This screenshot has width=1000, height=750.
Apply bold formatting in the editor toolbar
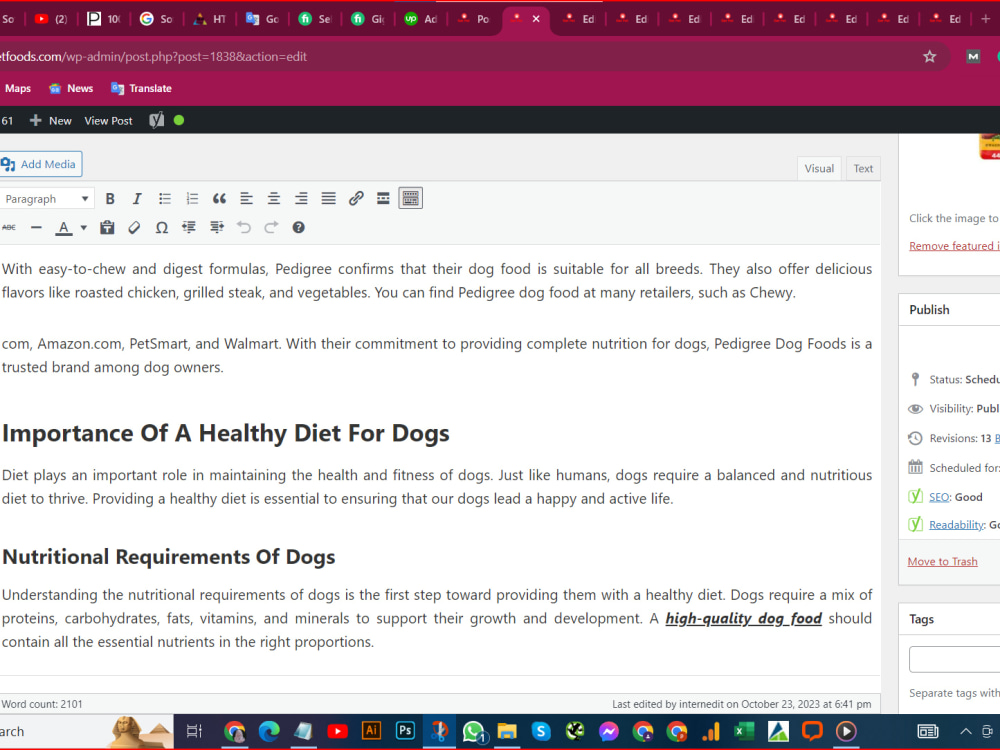110,199
